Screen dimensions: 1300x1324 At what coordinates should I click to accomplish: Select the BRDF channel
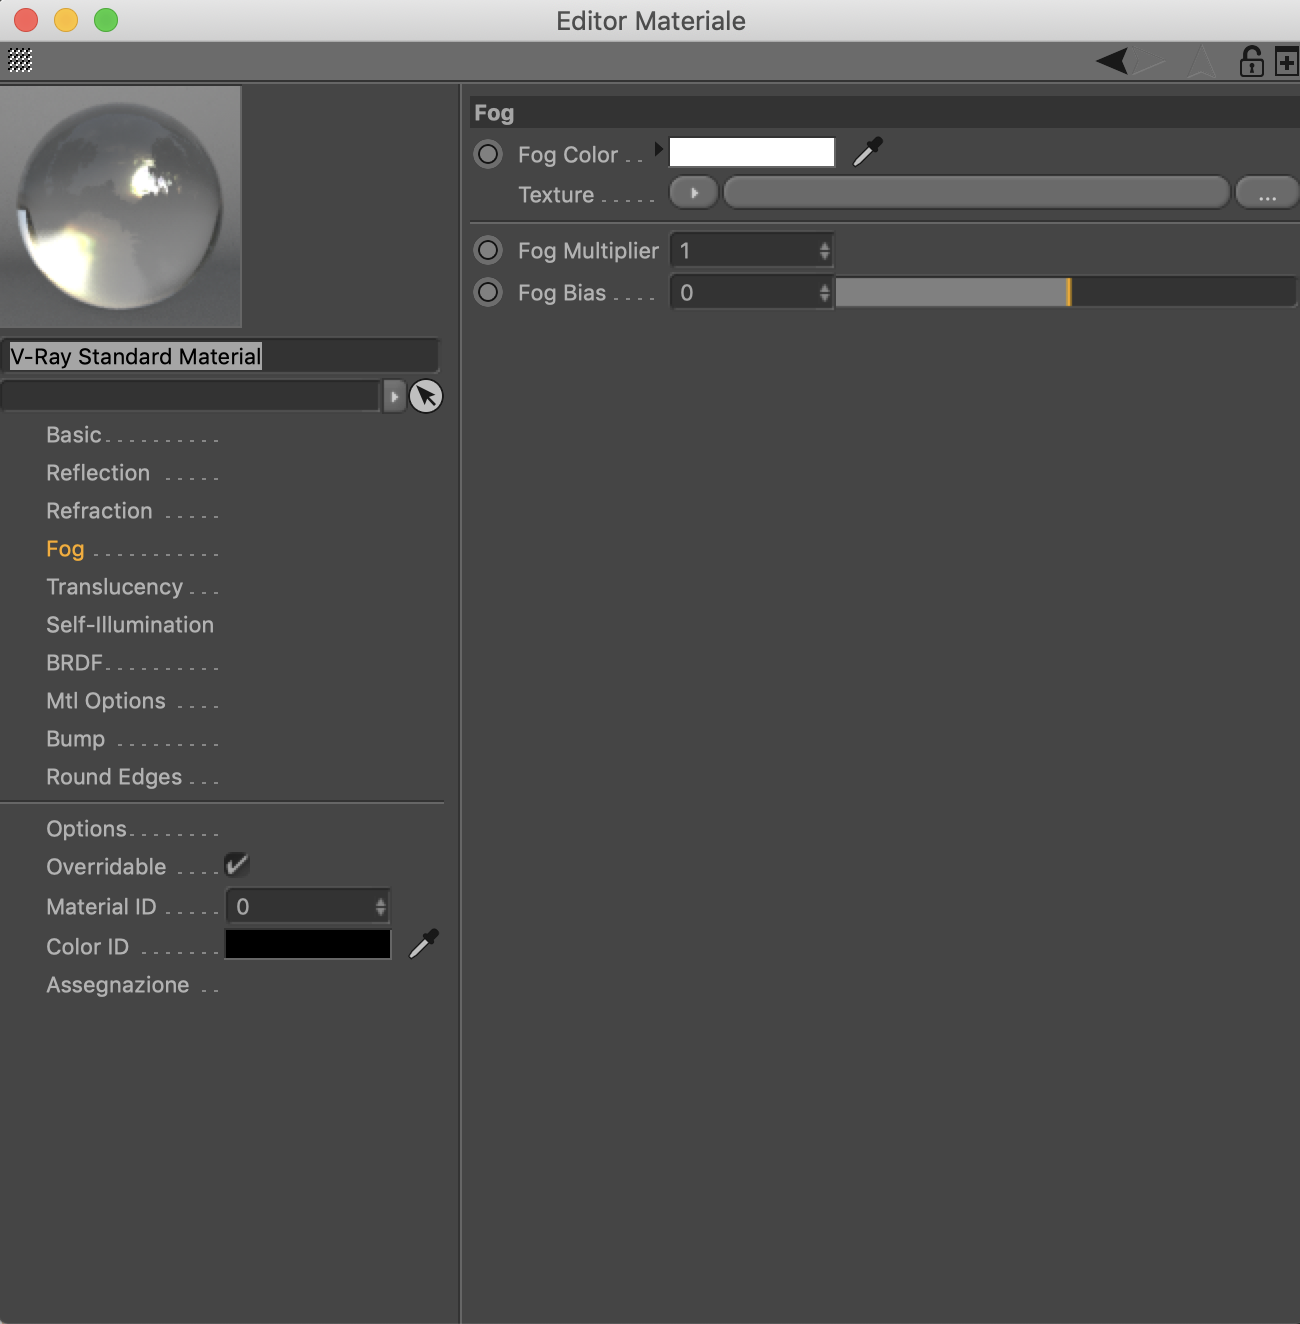coord(74,663)
